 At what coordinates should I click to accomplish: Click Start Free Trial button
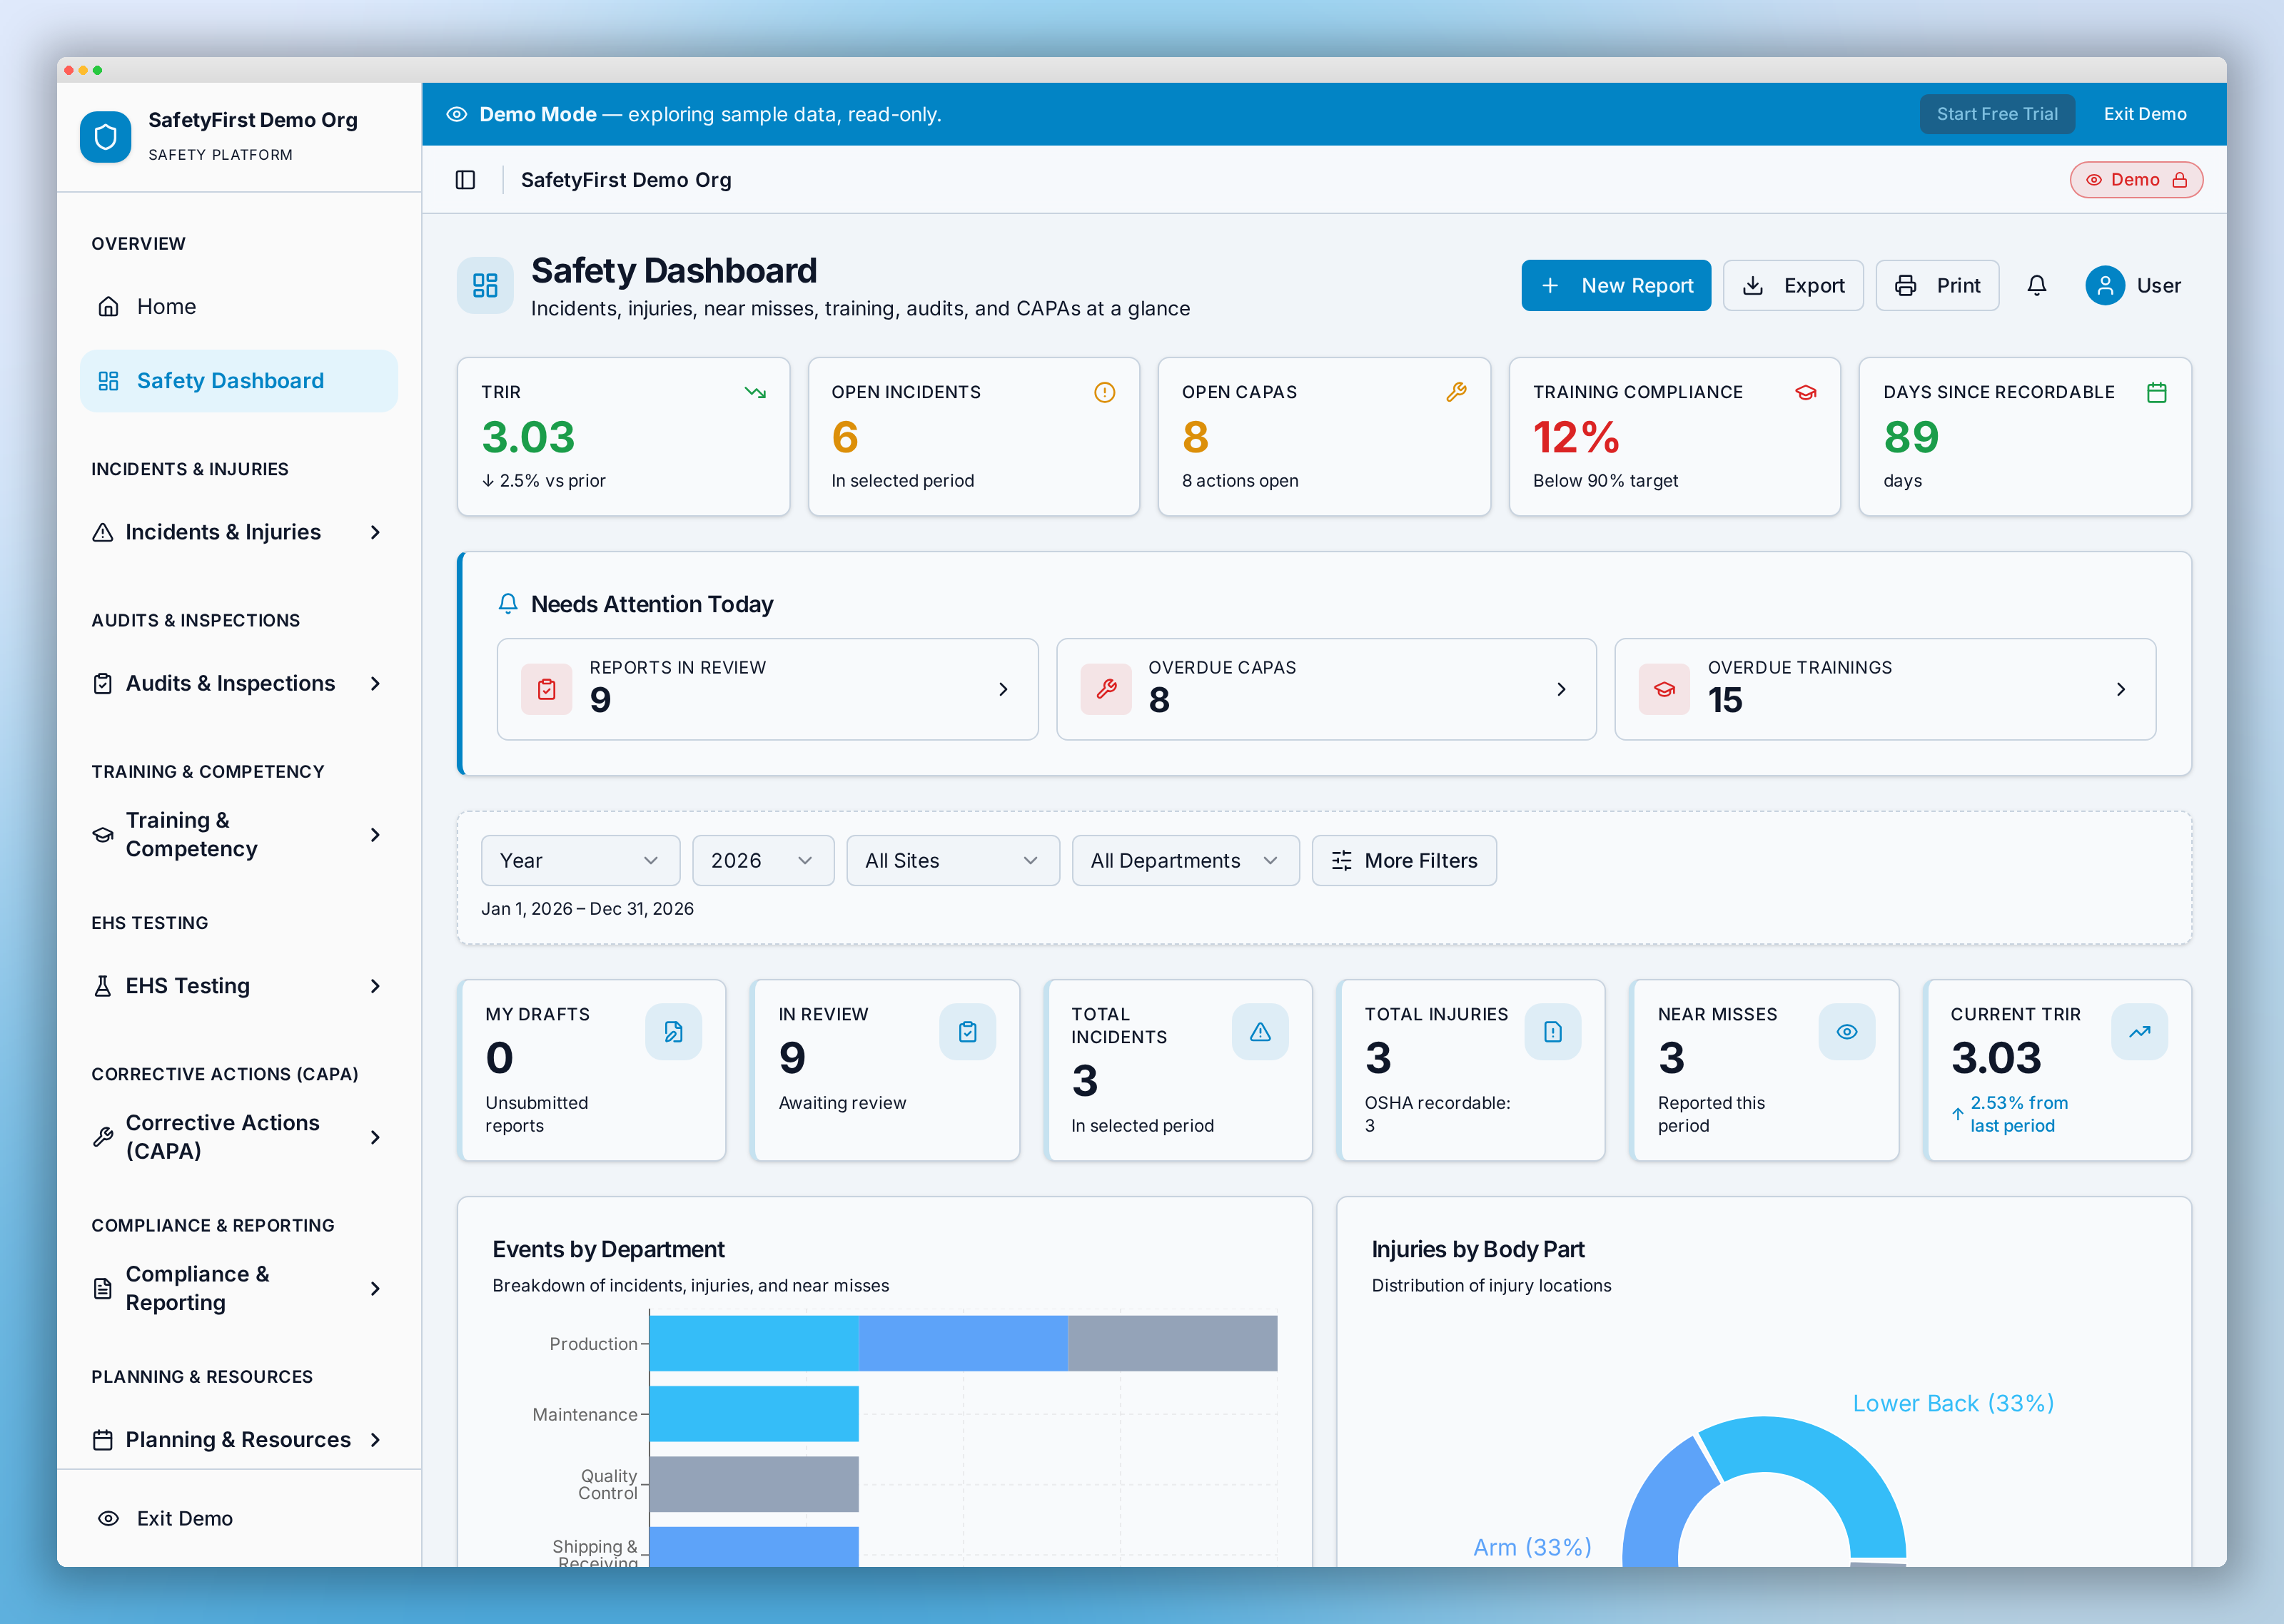[1997, 114]
